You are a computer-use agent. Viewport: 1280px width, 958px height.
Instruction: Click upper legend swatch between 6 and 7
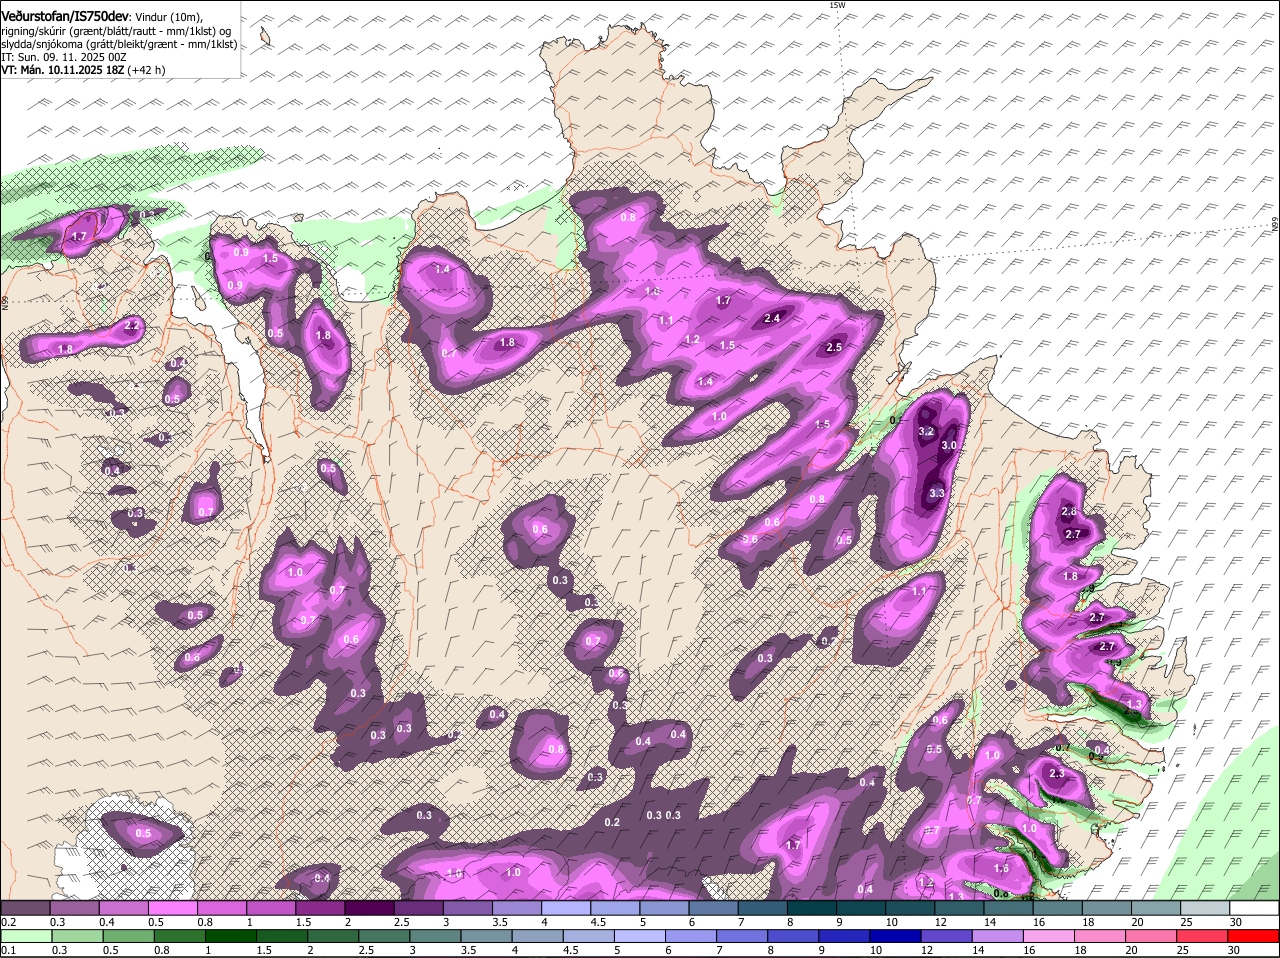click(714, 908)
